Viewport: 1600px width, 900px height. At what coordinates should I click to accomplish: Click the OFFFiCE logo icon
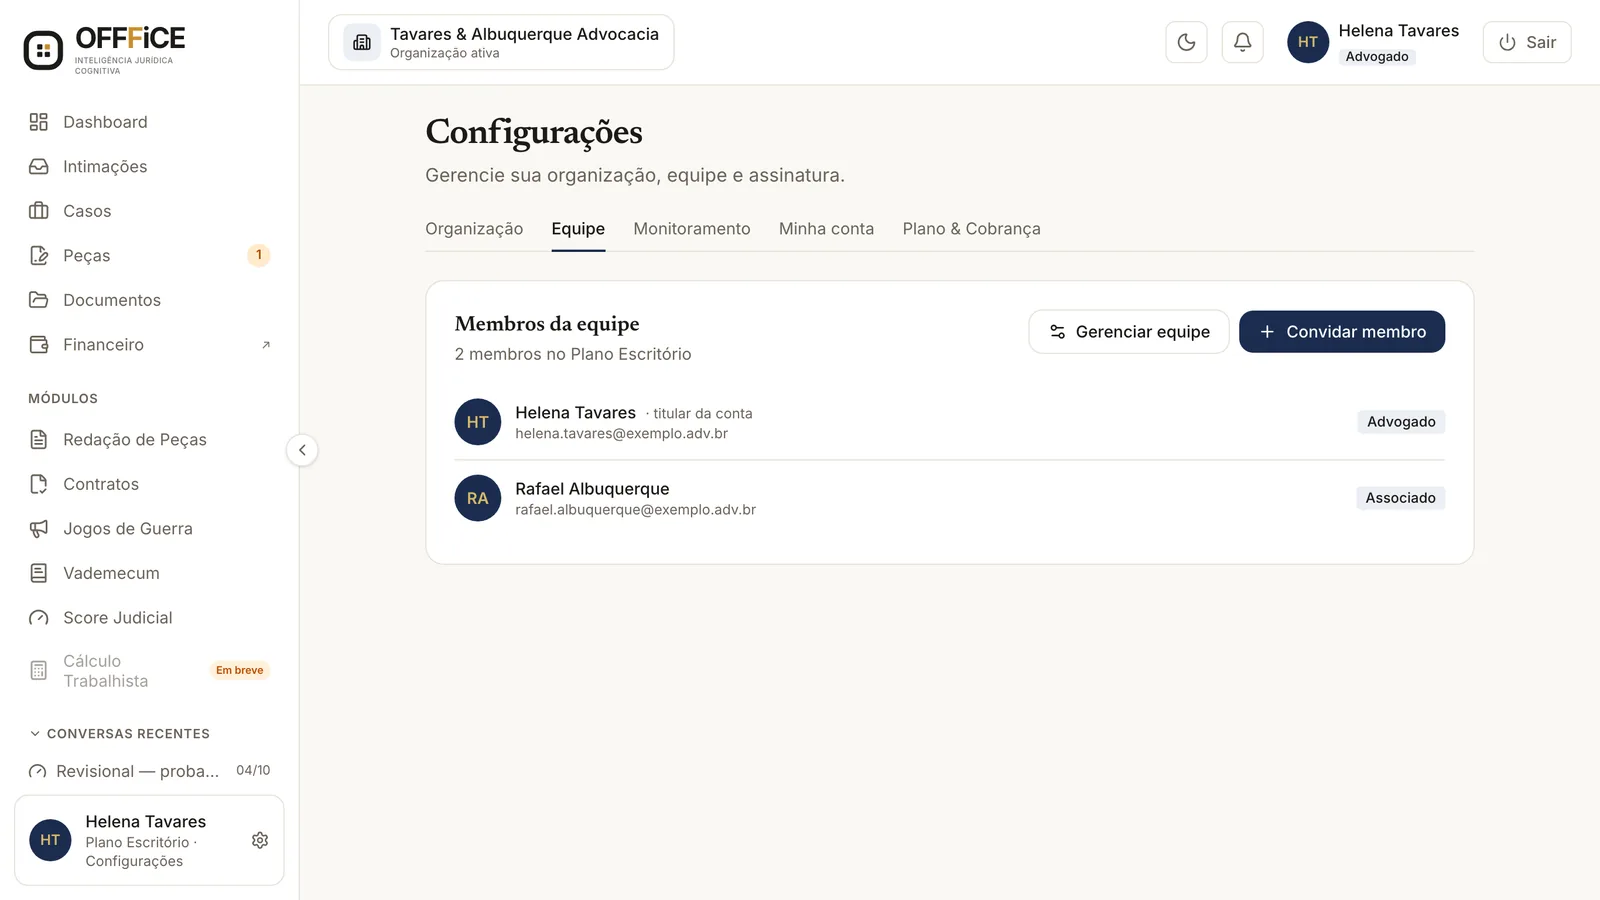tap(43, 50)
